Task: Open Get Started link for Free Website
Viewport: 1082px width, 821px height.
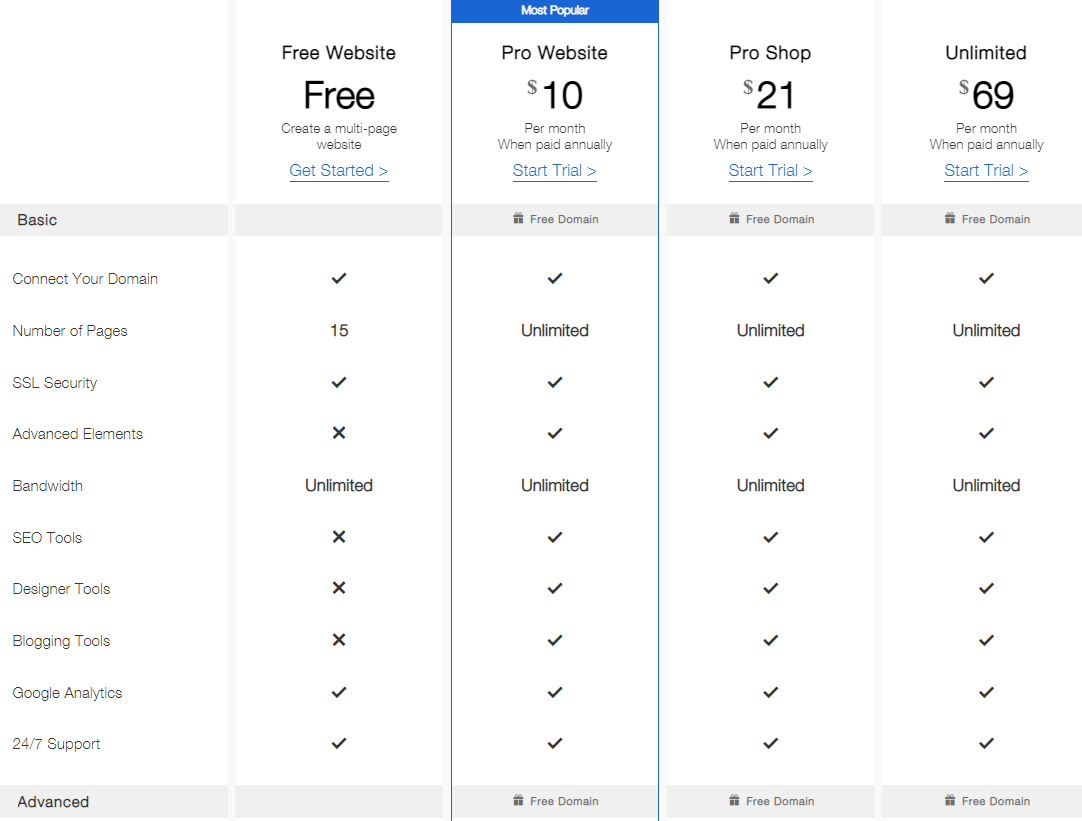Action: click(339, 170)
